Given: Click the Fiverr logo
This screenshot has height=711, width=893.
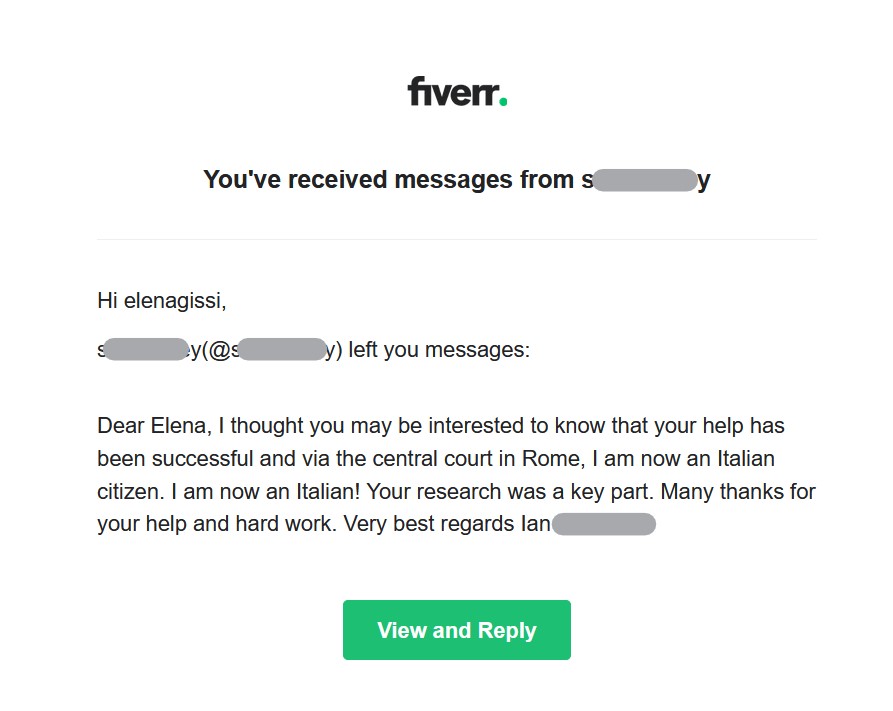Looking at the screenshot, I should coord(456,92).
